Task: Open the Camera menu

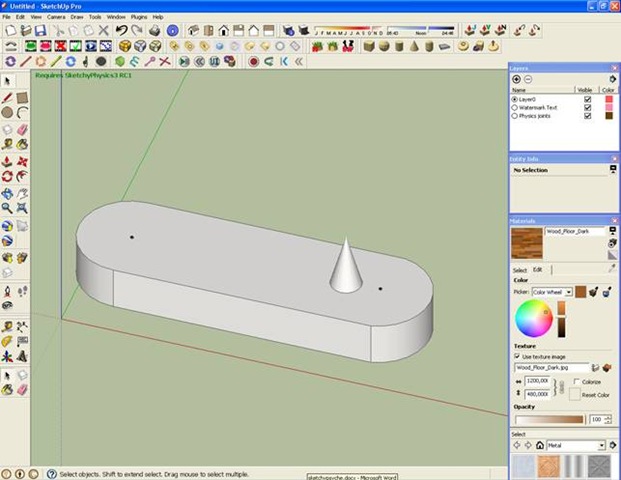Action: [x=57, y=17]
